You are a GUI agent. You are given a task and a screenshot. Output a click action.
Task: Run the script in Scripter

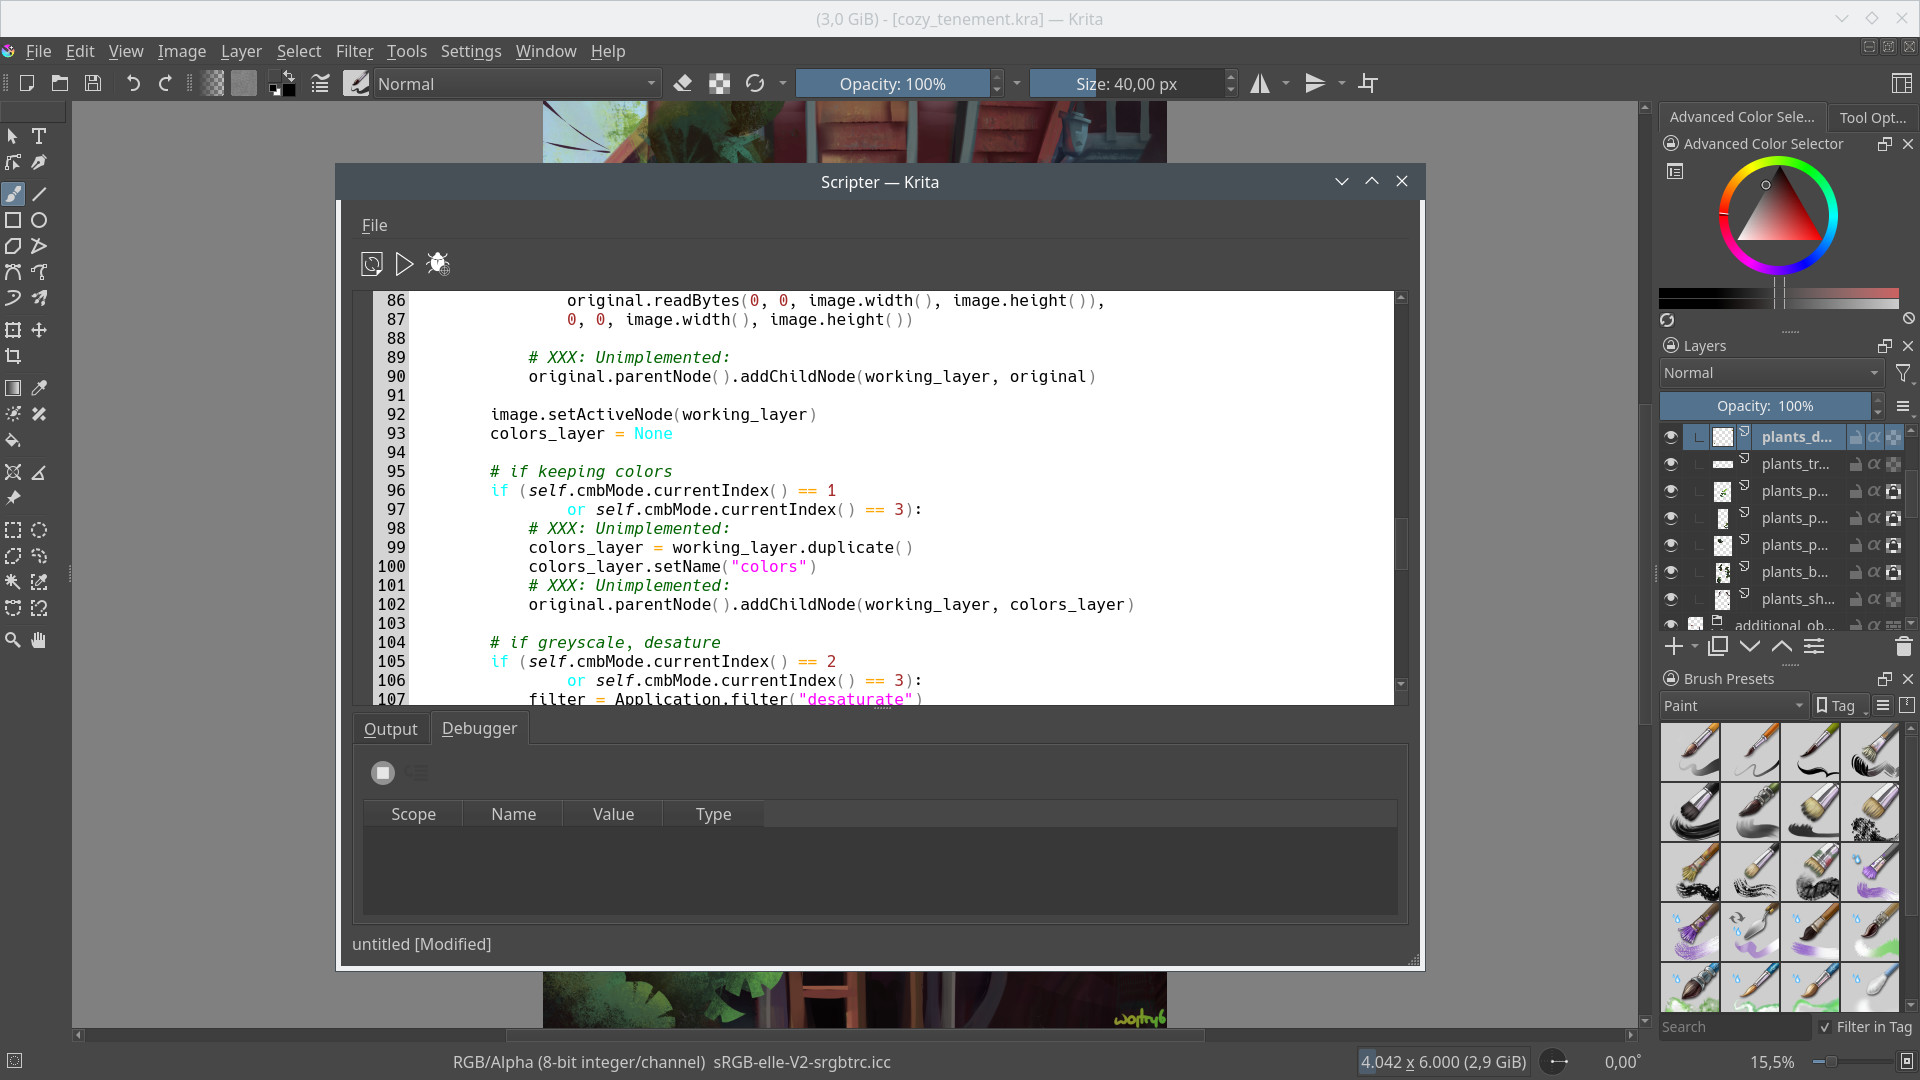coord(404,264)
